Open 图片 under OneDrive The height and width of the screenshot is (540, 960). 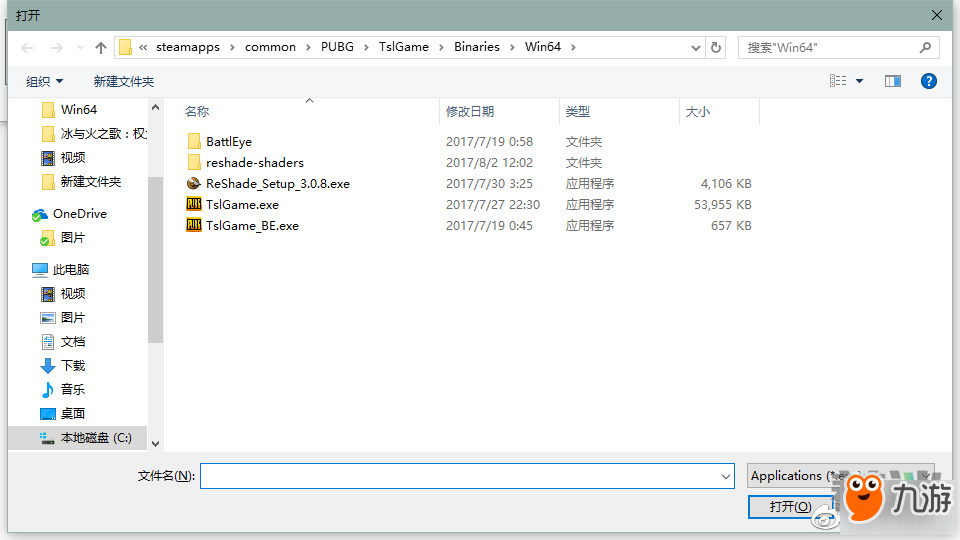pos(63,238)
